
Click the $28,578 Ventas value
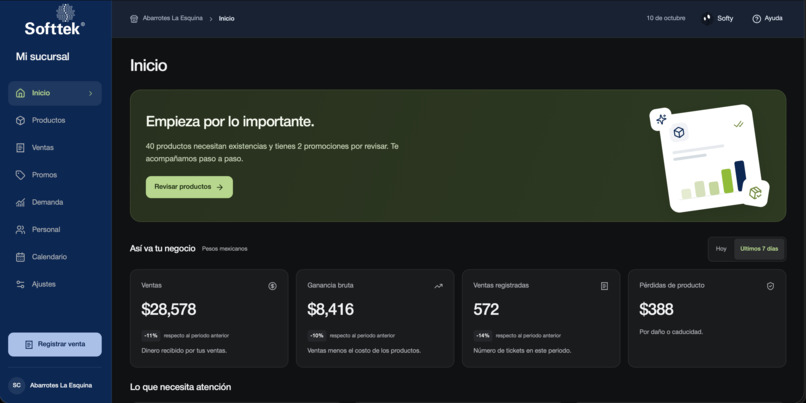(169, 309)
